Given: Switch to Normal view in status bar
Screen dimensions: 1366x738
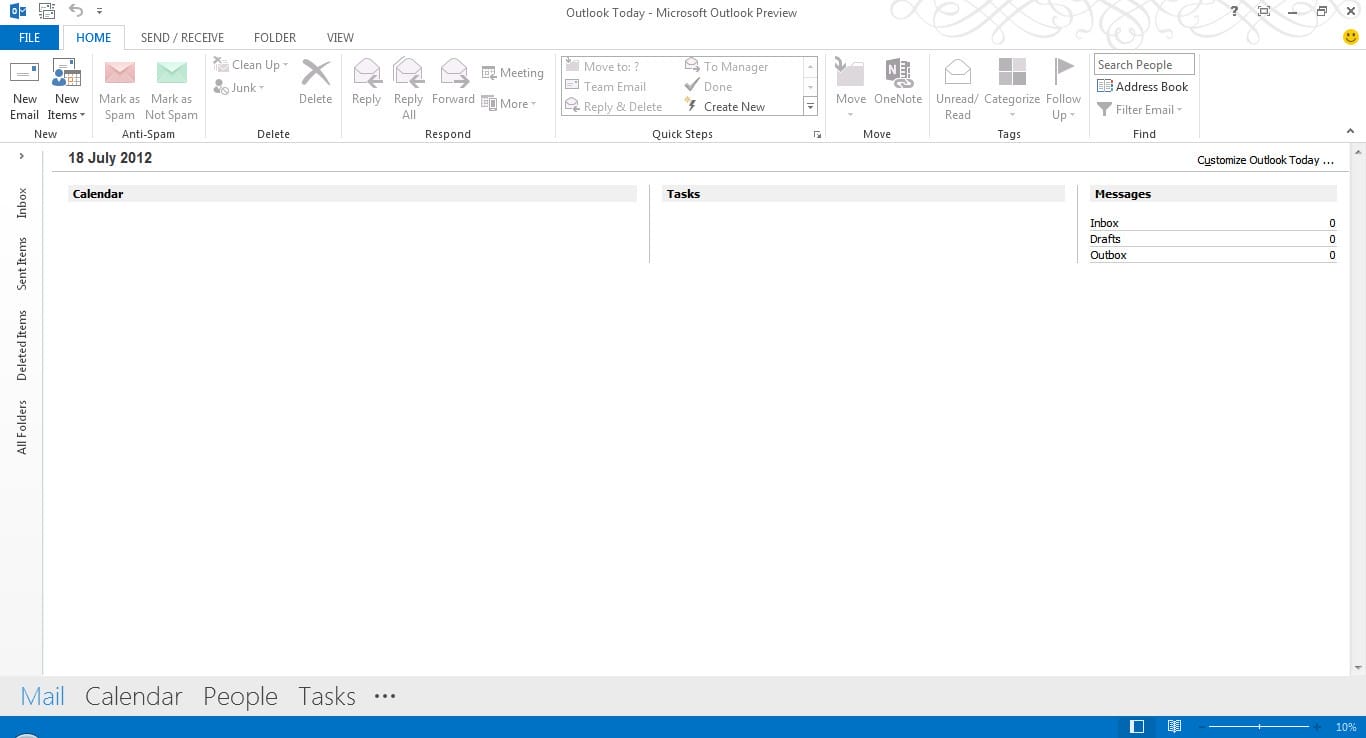Looking at the screenshot, I should (x=1136, y=726).
